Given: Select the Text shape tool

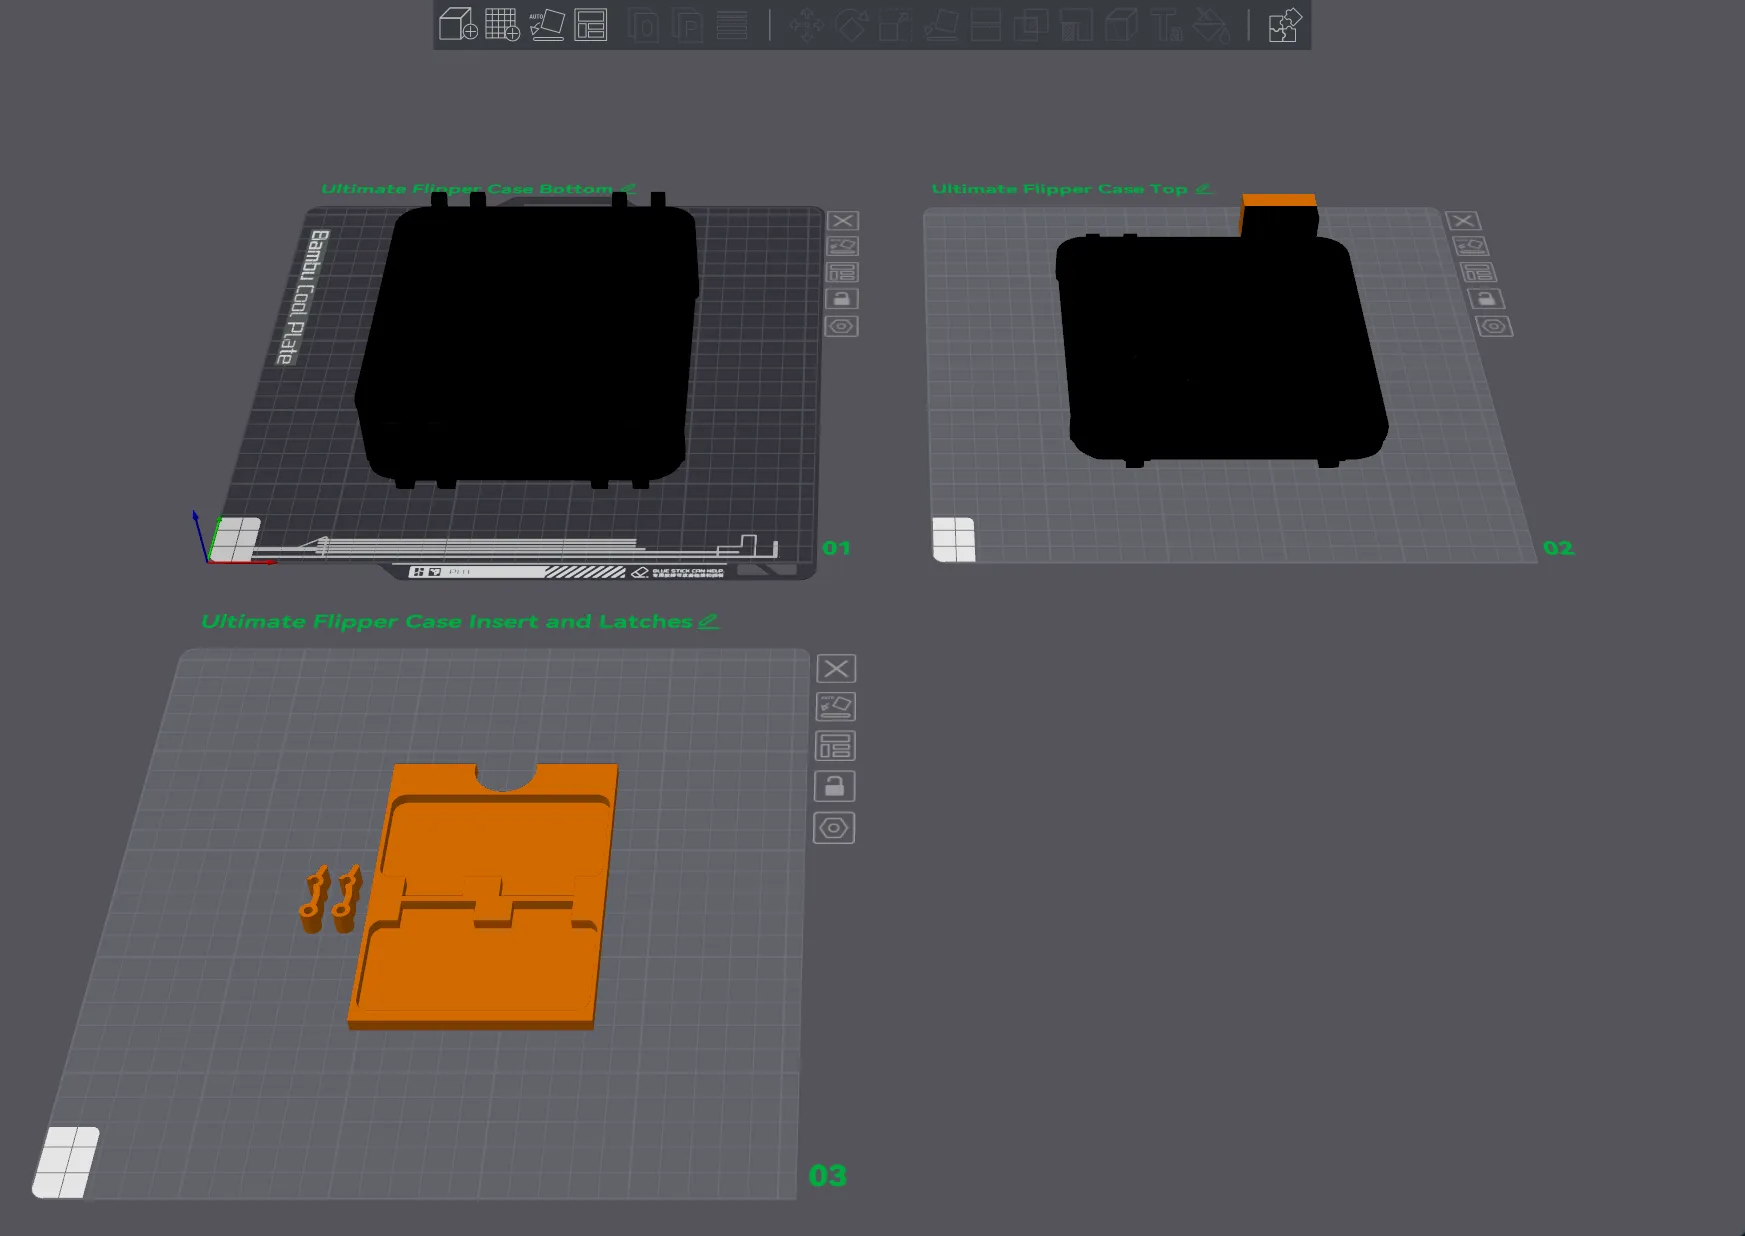Looking at the screenshot, I should tap(1166, 25).
